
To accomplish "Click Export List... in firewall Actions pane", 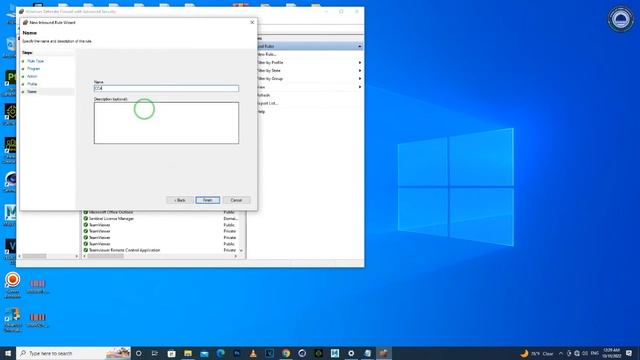I will click(x=267, y=103).
